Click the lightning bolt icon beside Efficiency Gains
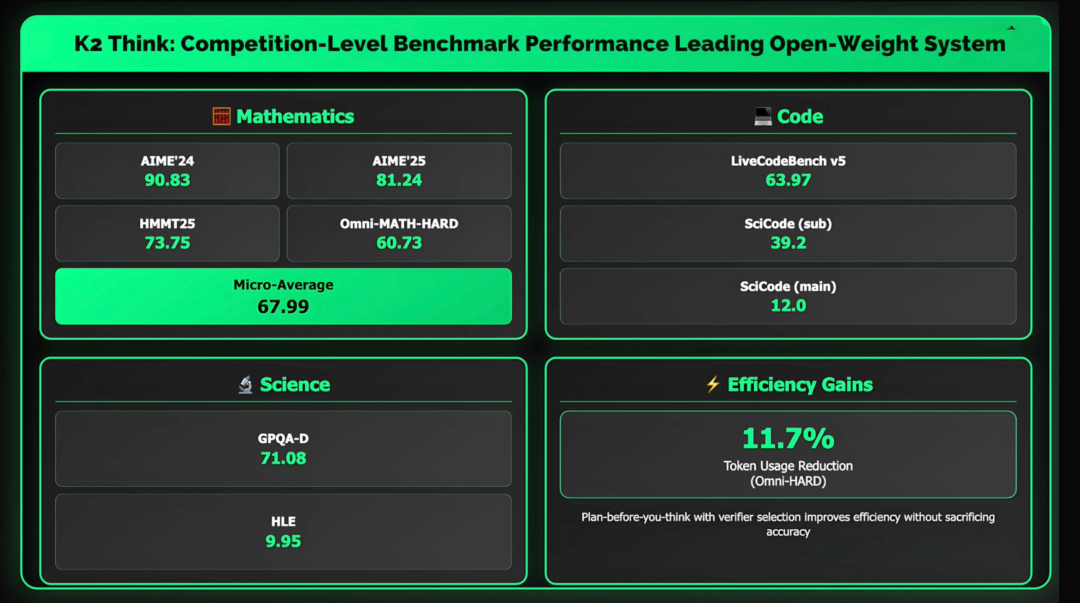The width and height of the screenshot is (1080, 603). pyautogui.click(x=712, y=385)
